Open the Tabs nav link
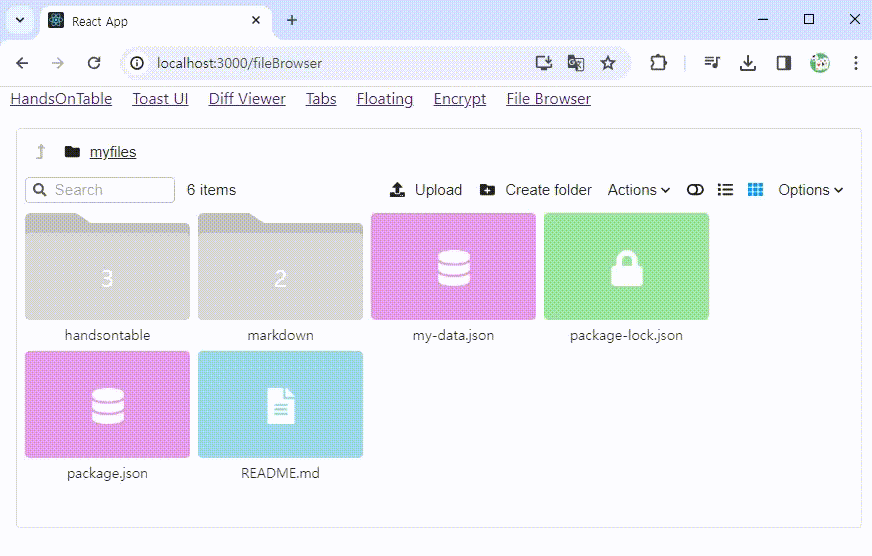Viewport: 872px width, 556px height. (321, 99)
